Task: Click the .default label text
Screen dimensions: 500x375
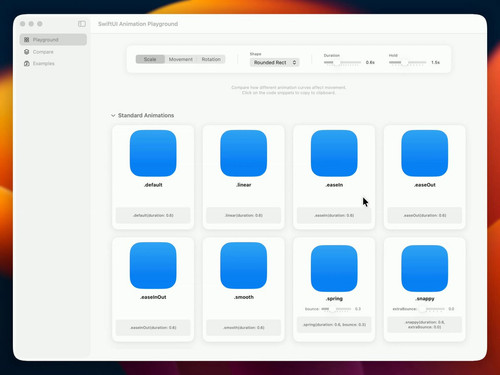Action: pyautogui.click(x=153, y=185)
